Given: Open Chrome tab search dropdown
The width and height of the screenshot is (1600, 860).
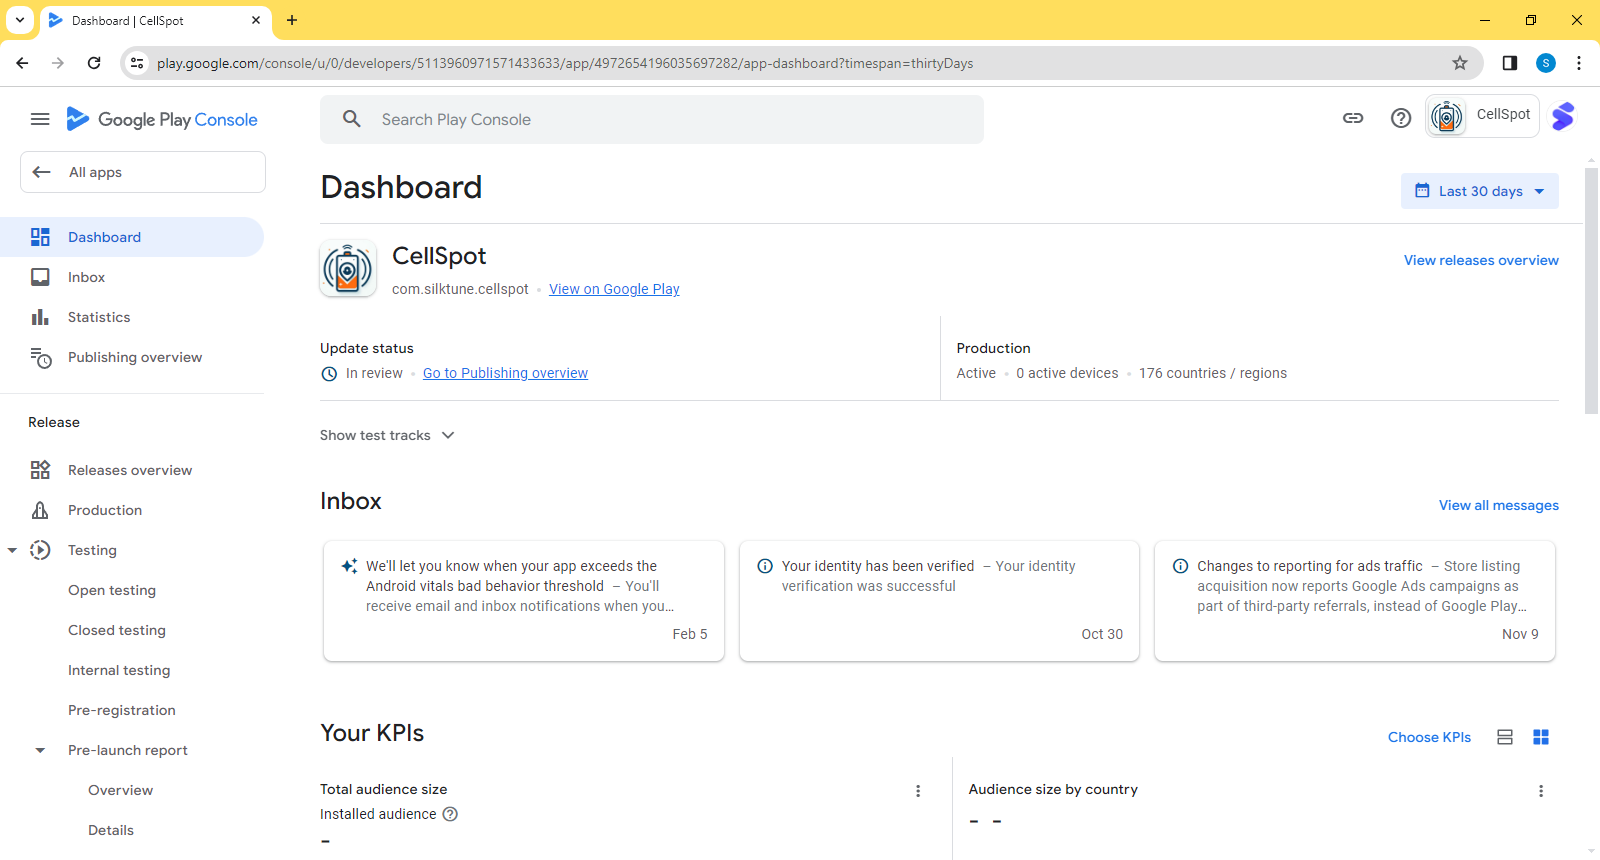Looking at the screenshot, I should coord(20,20).
